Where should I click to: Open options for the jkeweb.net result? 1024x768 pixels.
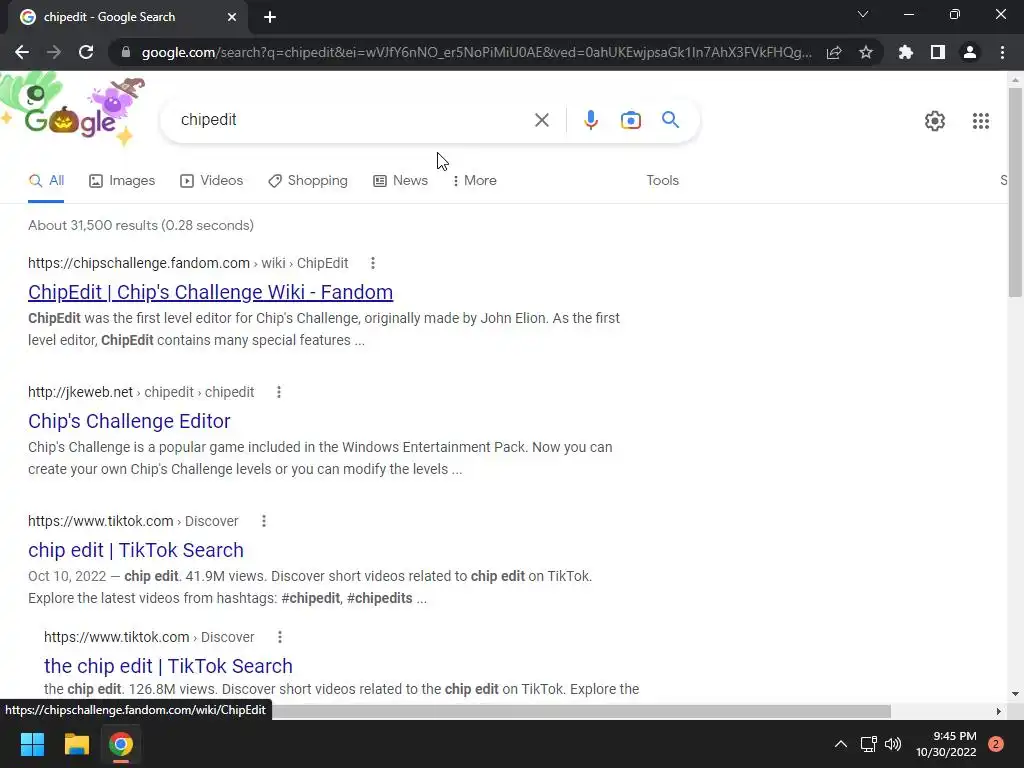coord(278,392)
